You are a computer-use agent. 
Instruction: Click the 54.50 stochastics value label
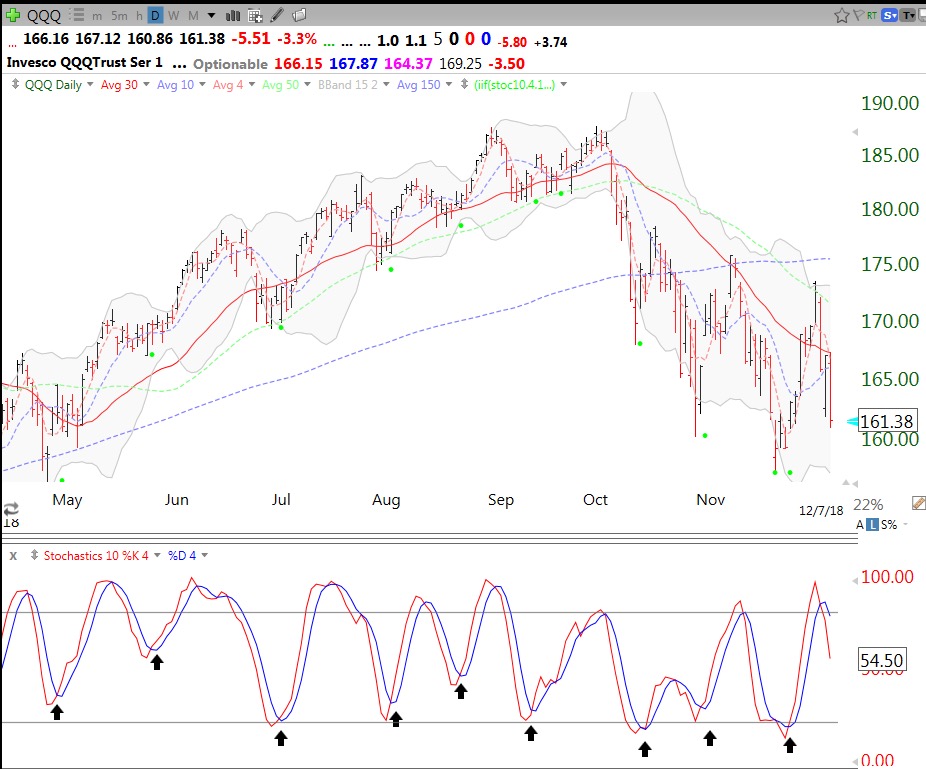(x=882, y=660)
